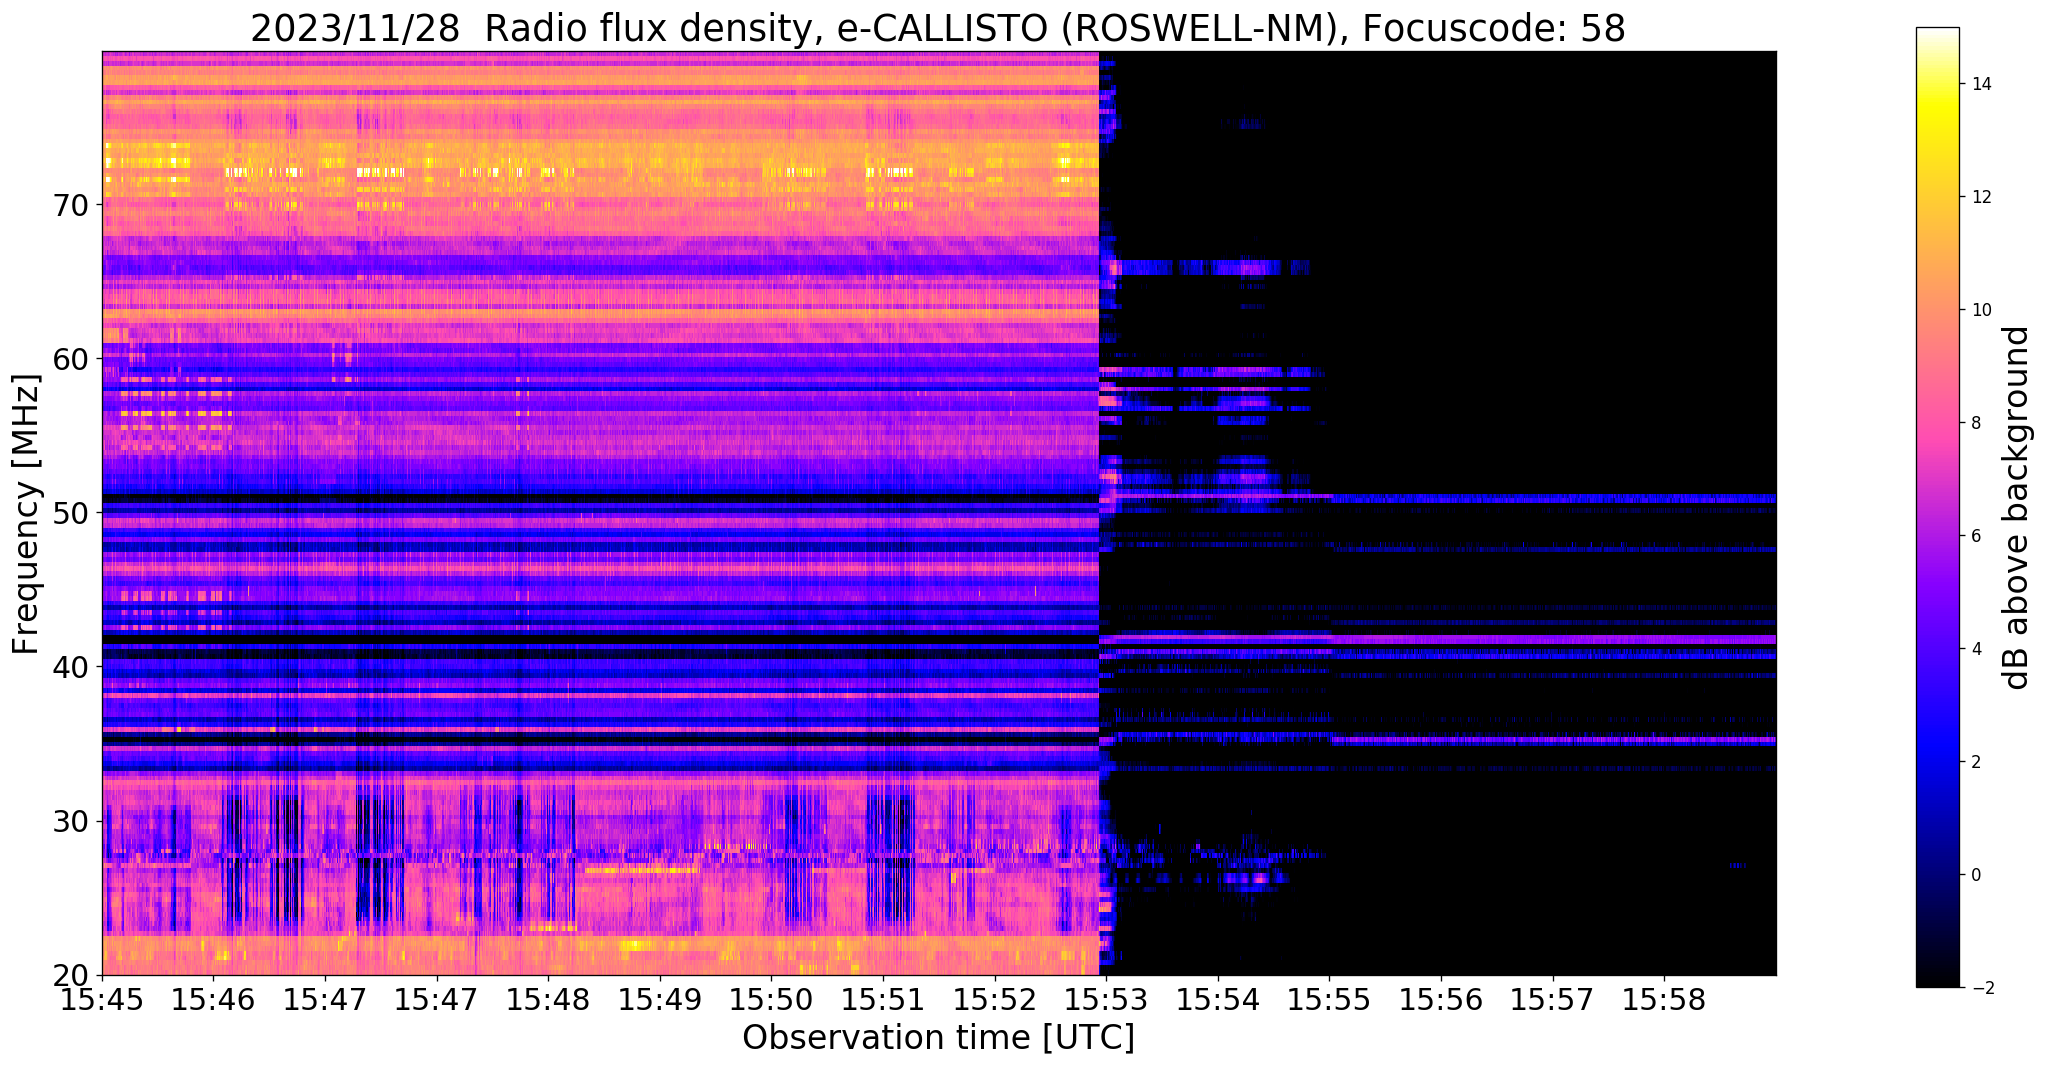Click the pink region of the colorbar near 8

[1937, 423]
